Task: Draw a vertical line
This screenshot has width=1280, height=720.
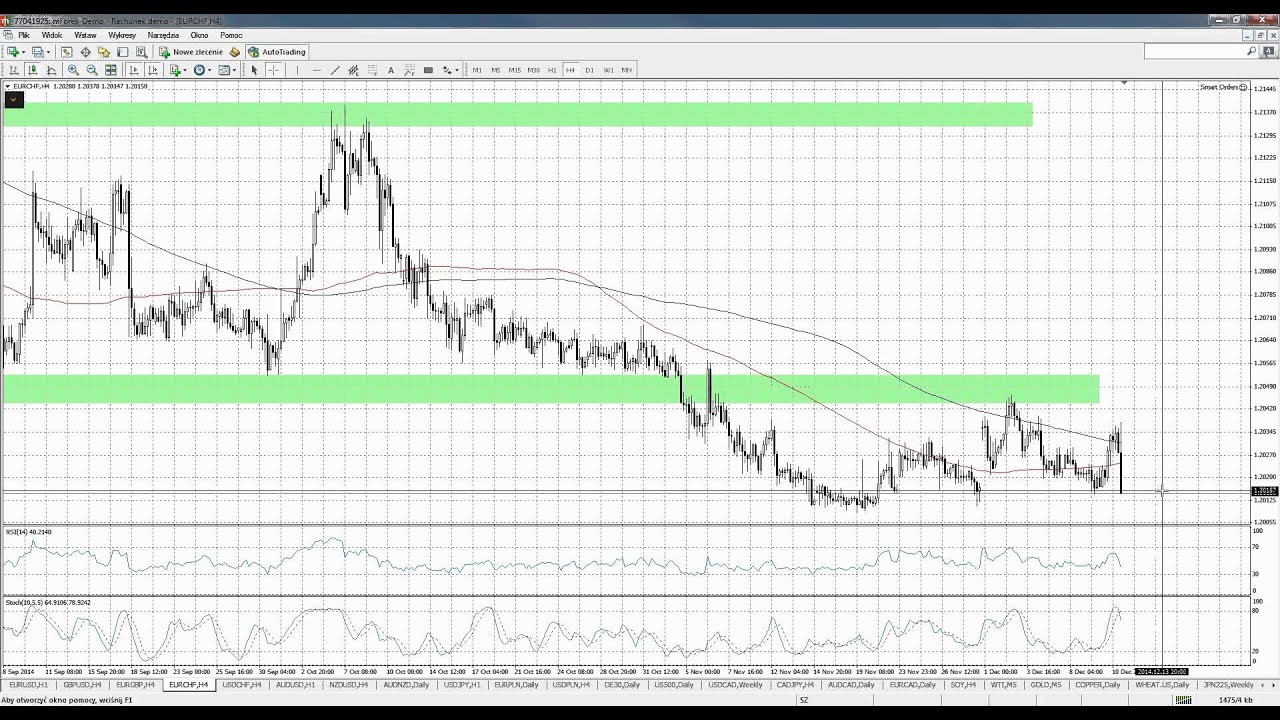Action: pos(297,70)
